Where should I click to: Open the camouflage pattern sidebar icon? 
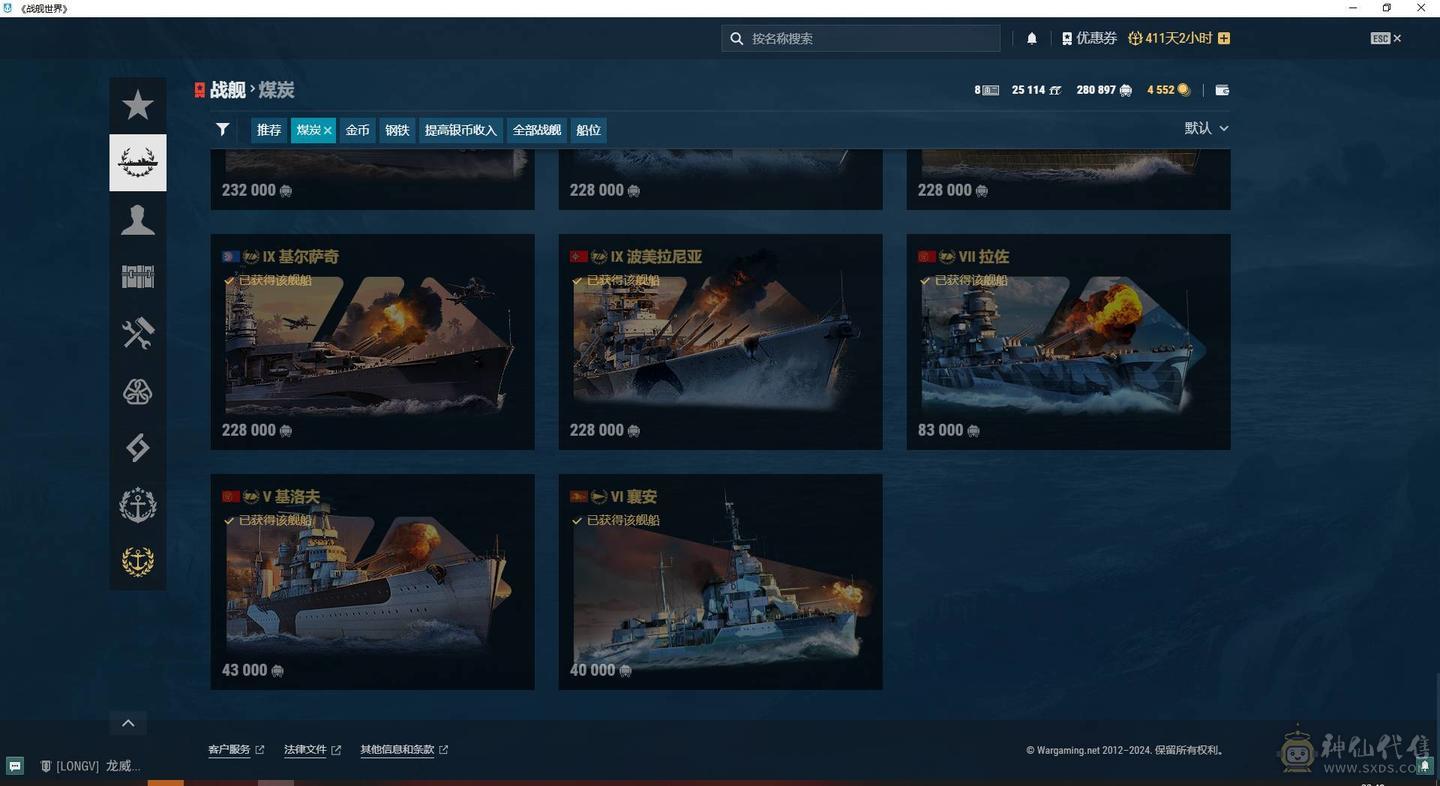138,391
